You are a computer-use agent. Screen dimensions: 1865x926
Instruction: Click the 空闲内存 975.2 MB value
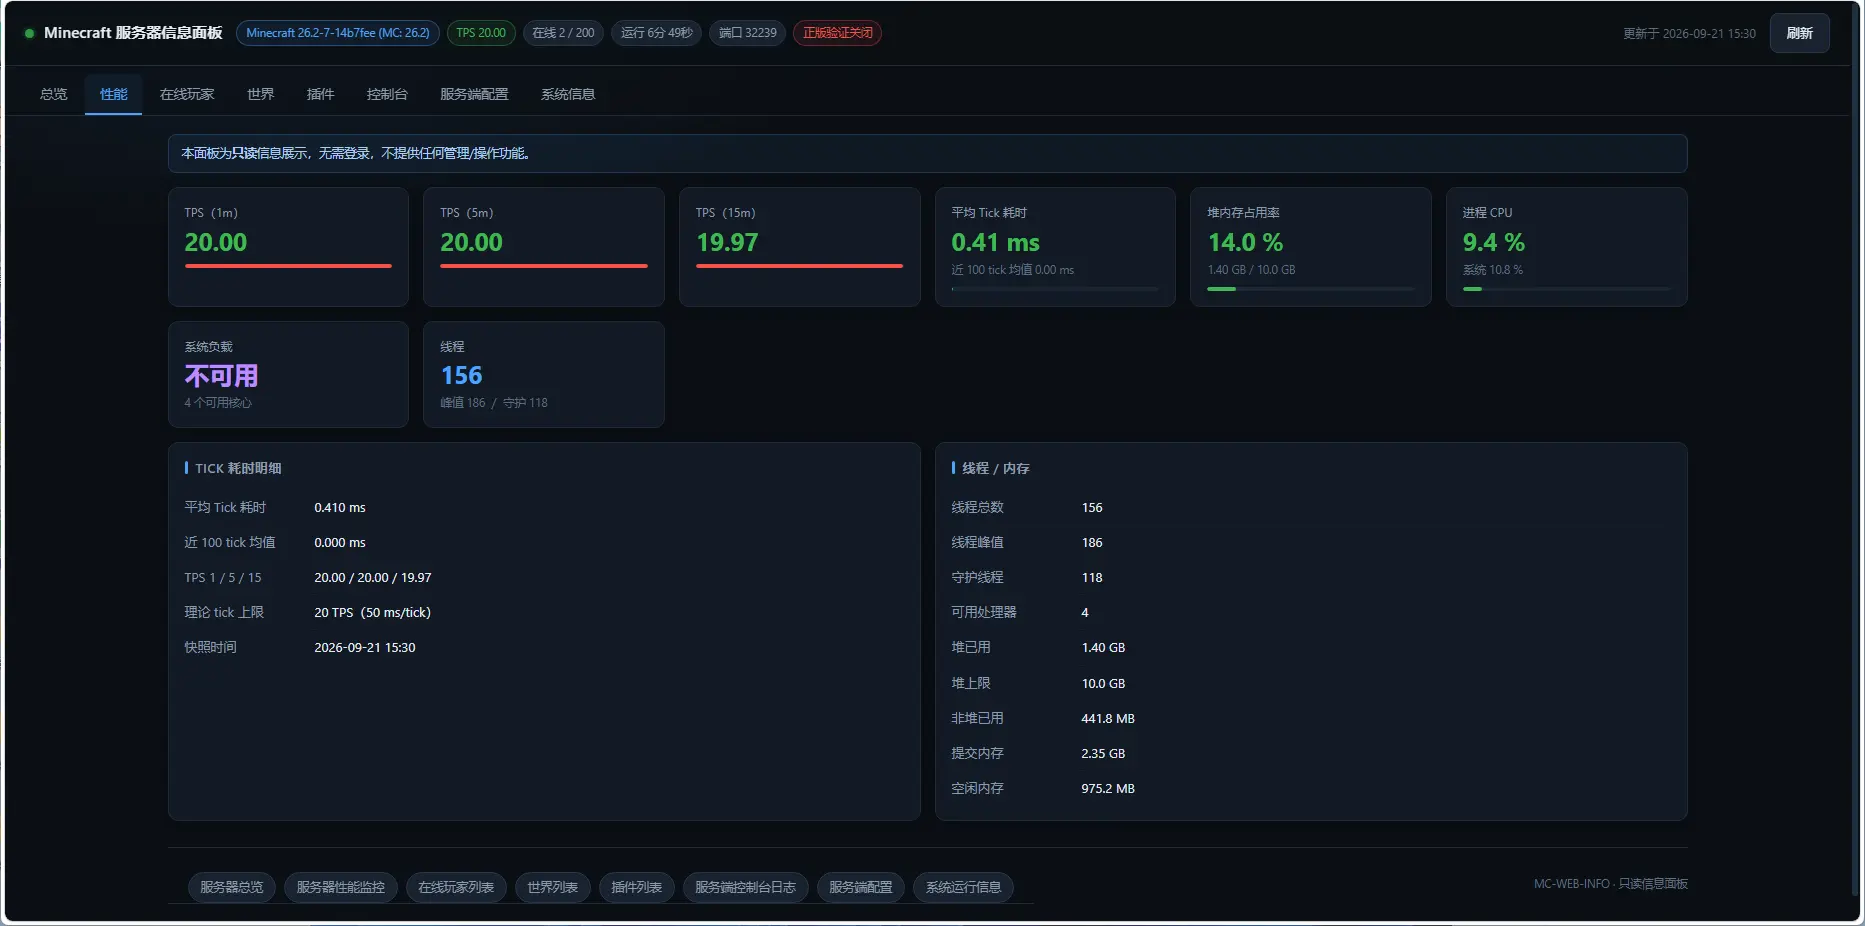[x=1108, y=788]
